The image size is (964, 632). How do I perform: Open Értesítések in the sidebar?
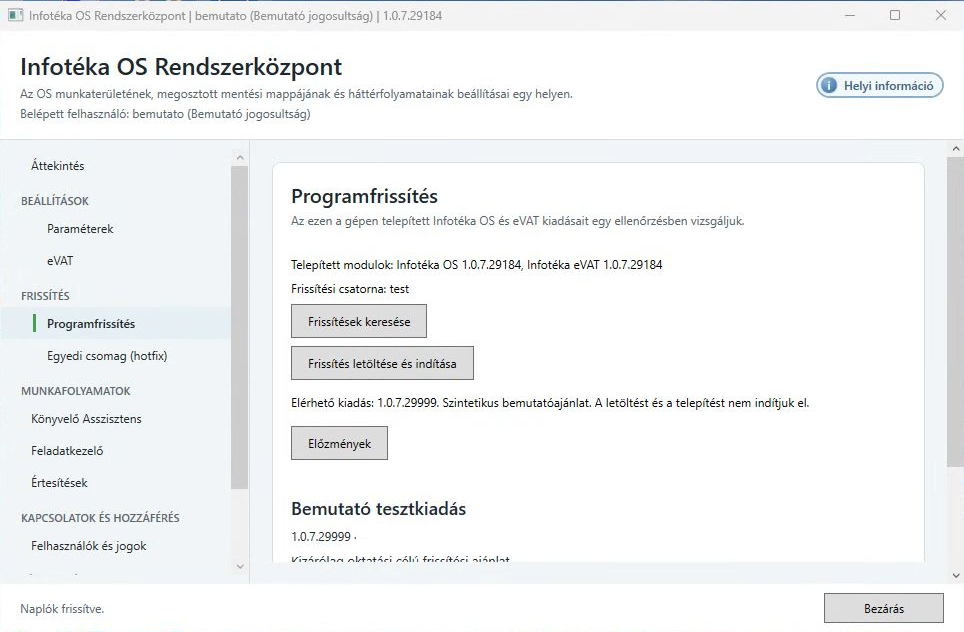tap(59, 483)
